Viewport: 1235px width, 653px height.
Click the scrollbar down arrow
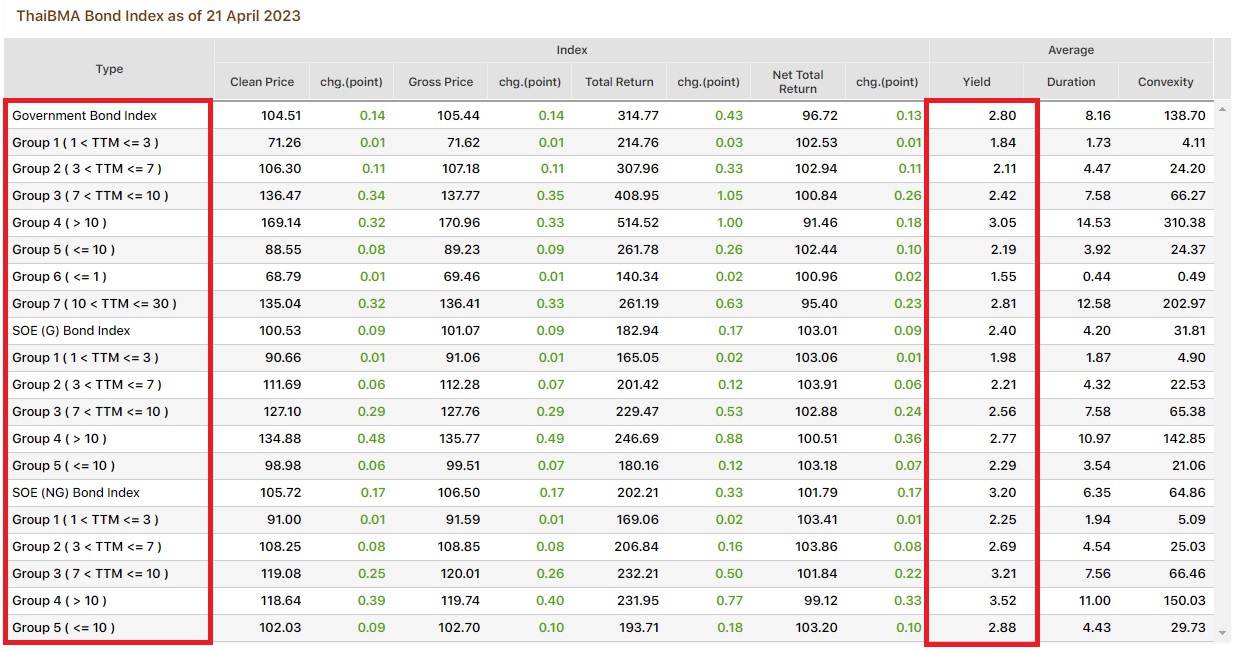pos(1223,632)
